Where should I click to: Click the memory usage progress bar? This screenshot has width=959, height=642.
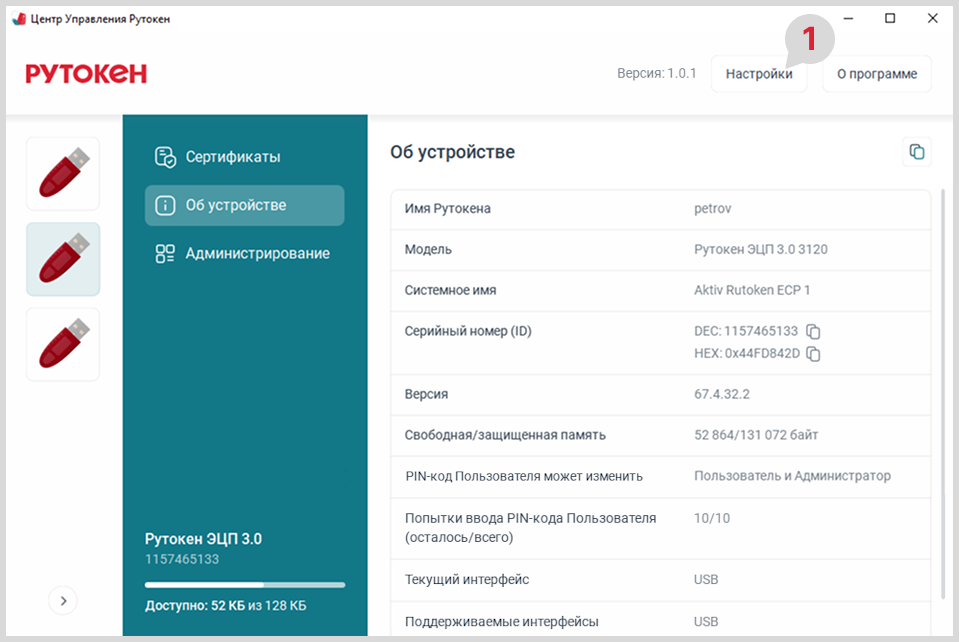pos(244,584)
